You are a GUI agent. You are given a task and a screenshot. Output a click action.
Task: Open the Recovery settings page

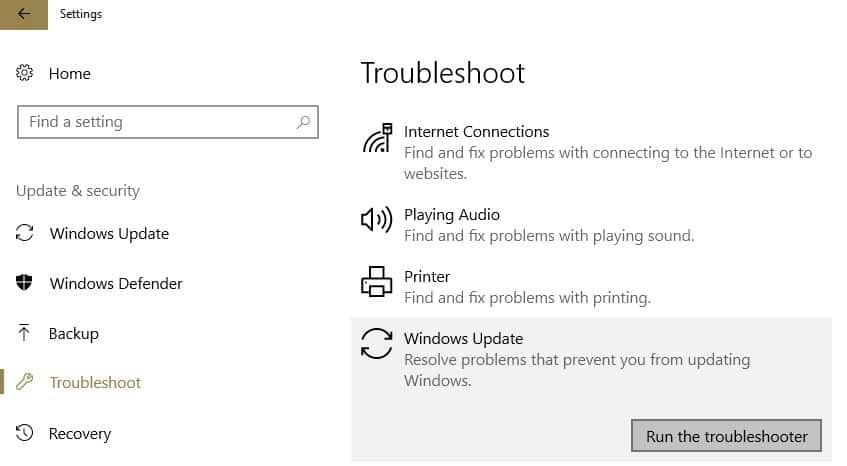point(80,433)
